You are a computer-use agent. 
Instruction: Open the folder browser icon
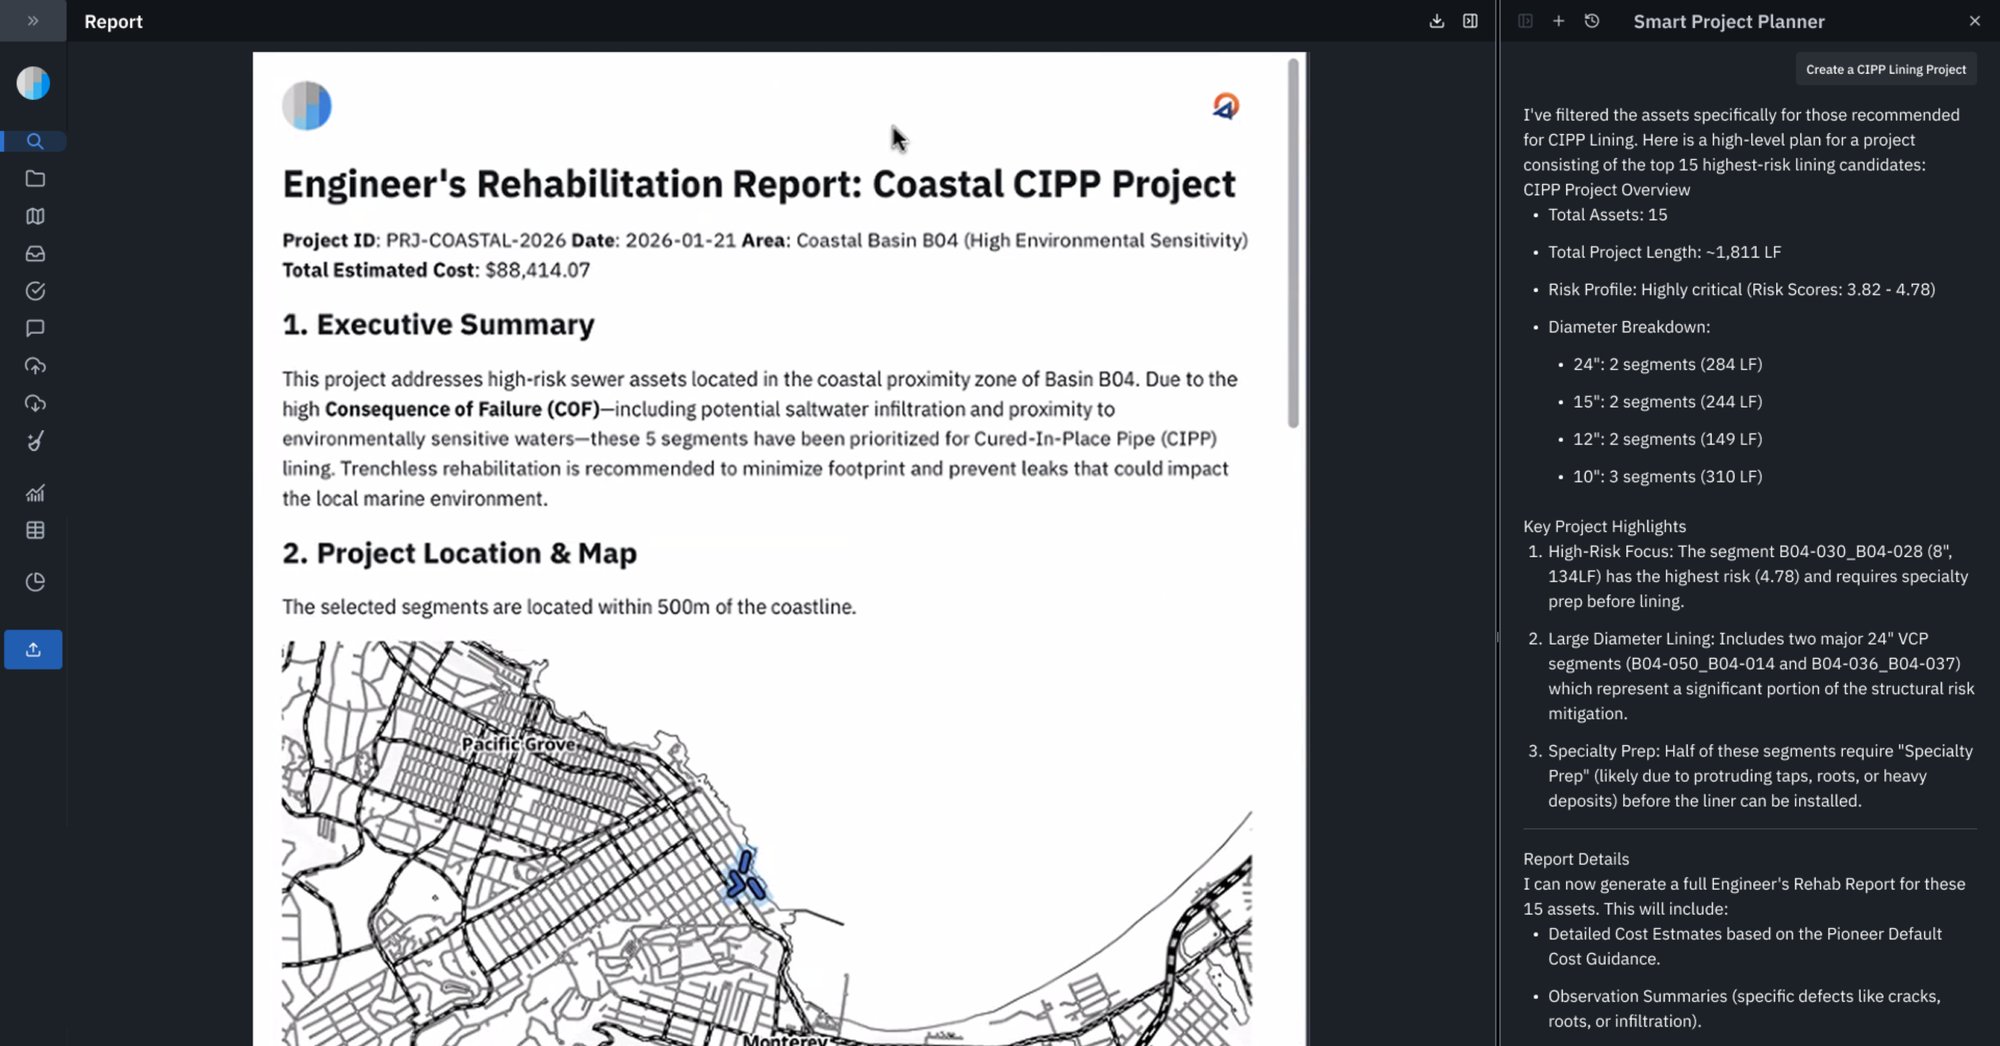pos(35,178)
